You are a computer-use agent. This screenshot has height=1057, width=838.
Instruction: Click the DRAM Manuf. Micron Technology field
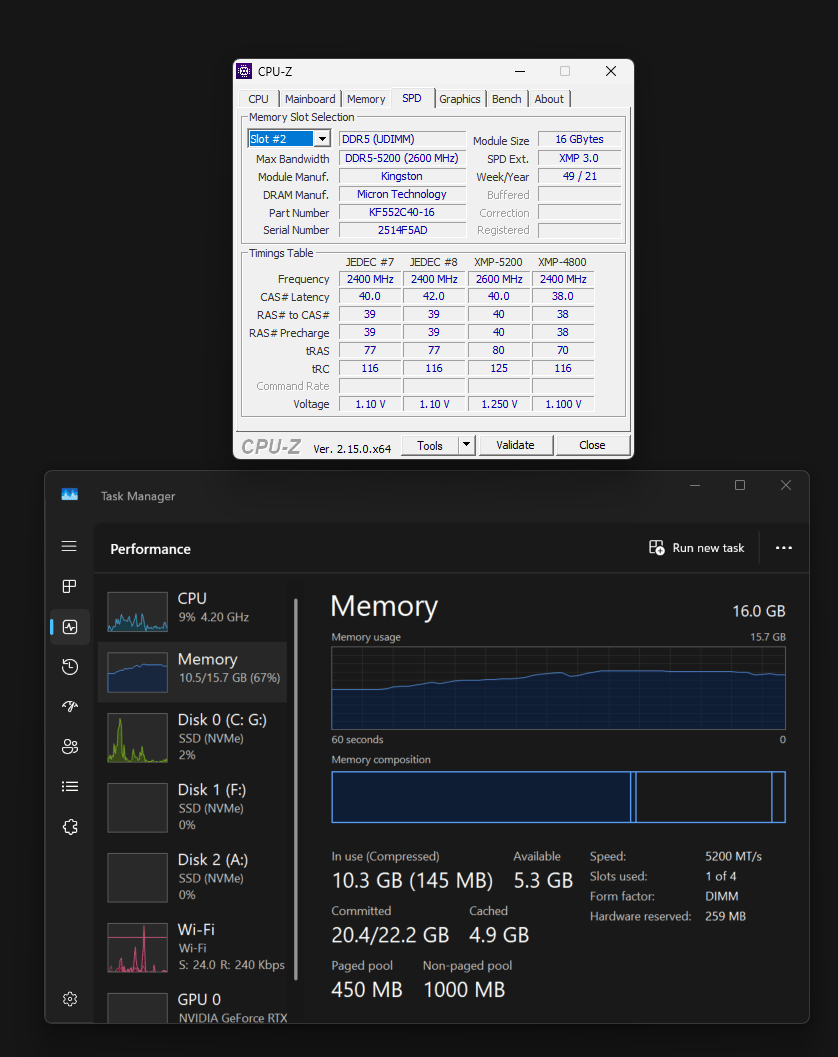[x=402, y=194]
